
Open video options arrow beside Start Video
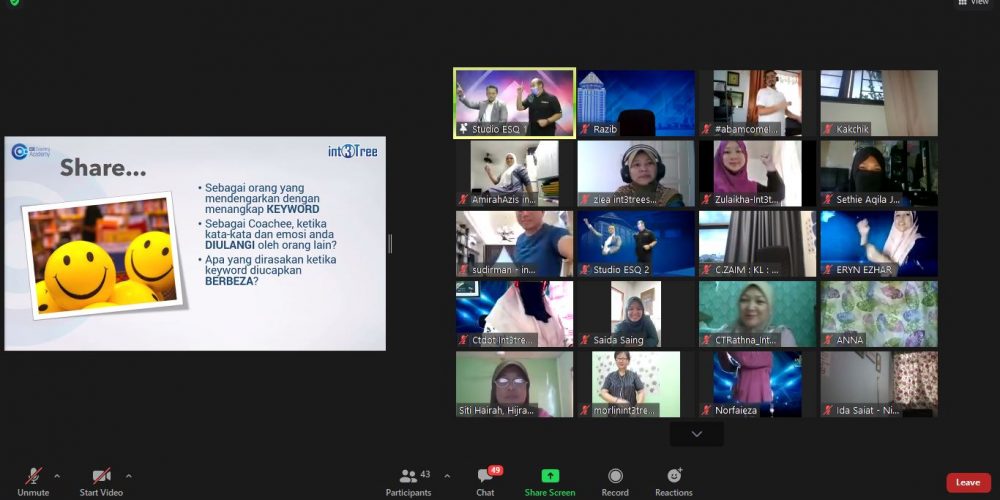point(128,476)
